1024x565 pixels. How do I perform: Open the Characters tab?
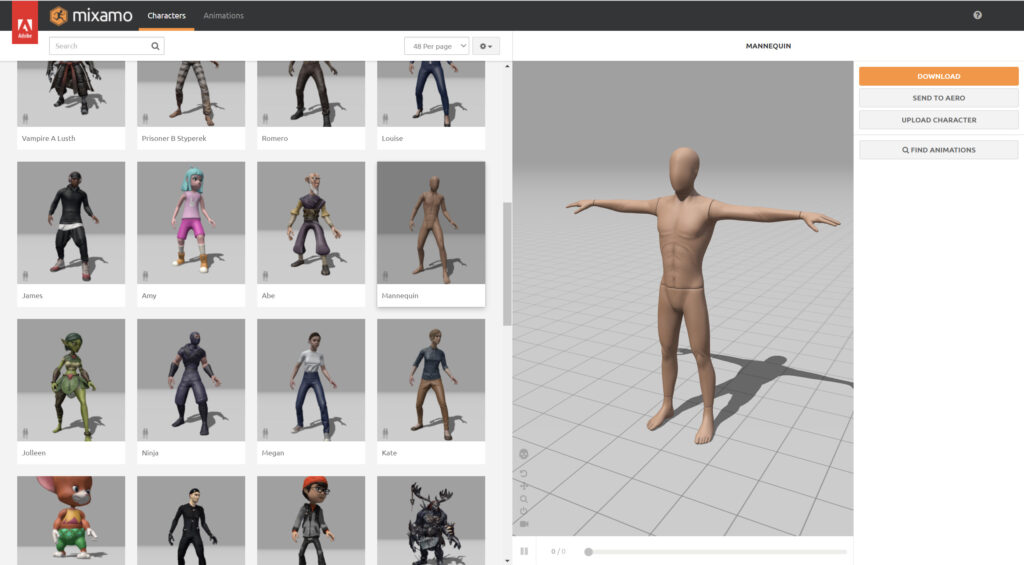pos(166,16)
